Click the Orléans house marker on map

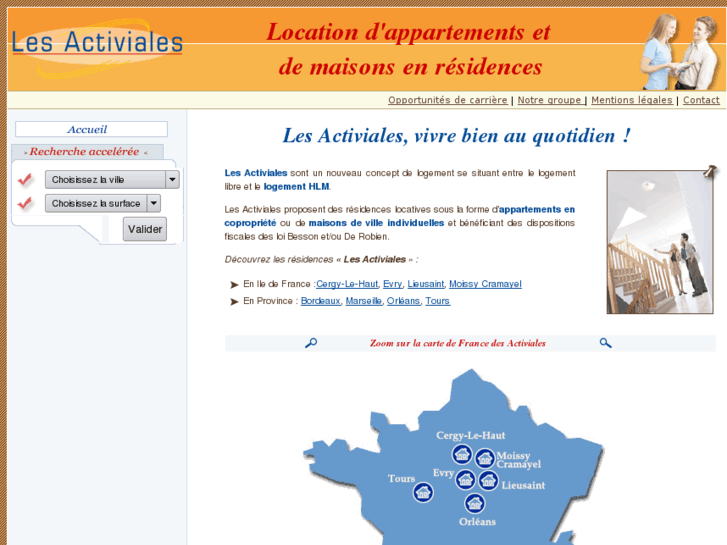click(x=475, y=503)
